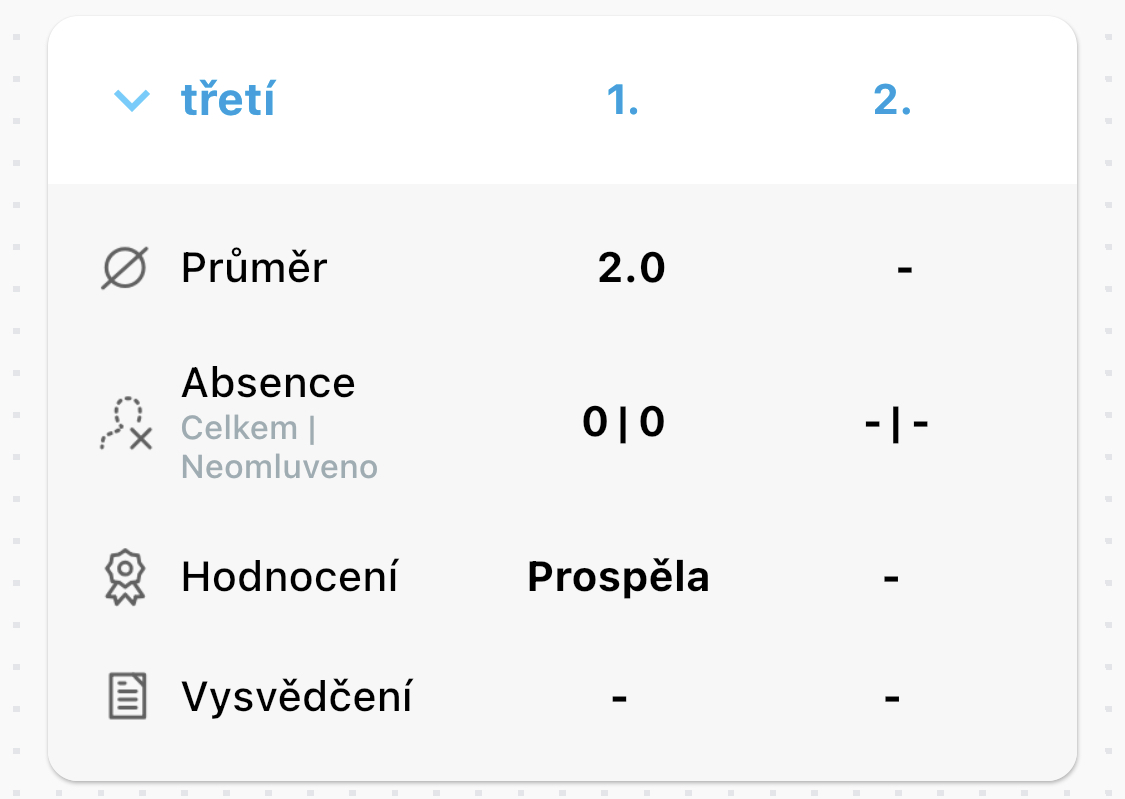
Task: Click first semester Vysvědčení dash
Action: pyautogui.click(x=619, y=697)
